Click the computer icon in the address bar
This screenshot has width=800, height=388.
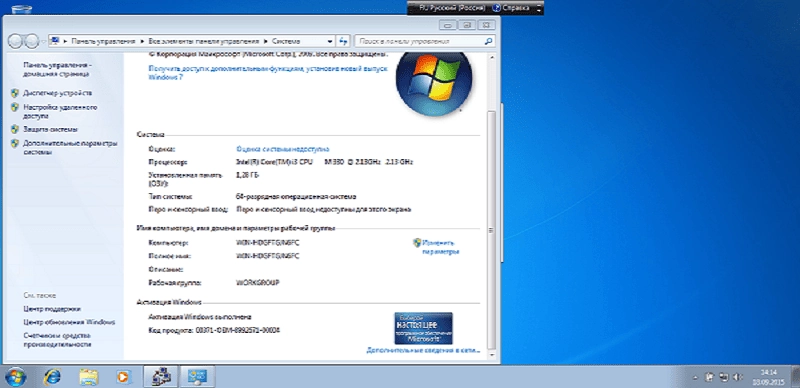pyautogui.click(x=56, y=41)
